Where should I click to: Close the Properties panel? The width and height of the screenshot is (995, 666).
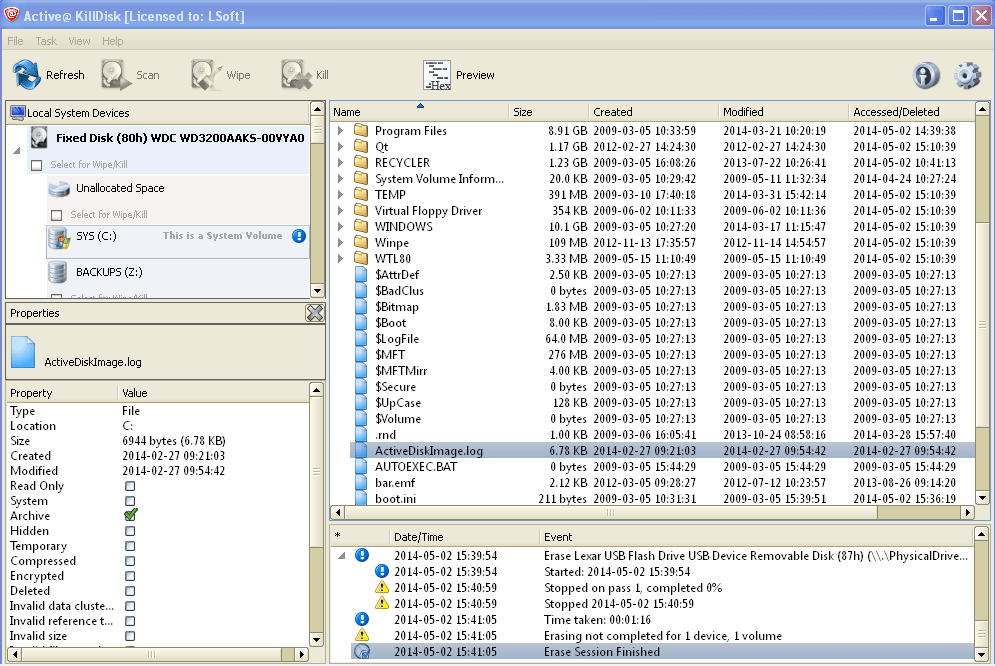[x=314, y=313]
